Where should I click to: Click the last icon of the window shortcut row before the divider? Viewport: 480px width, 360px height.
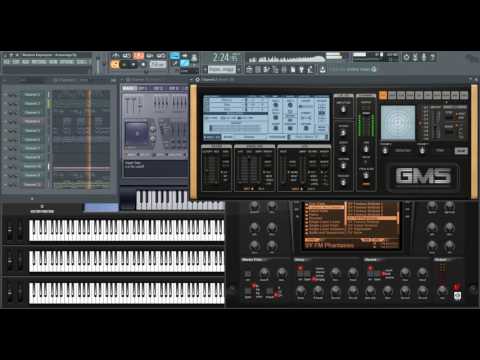tap(310, 69)
